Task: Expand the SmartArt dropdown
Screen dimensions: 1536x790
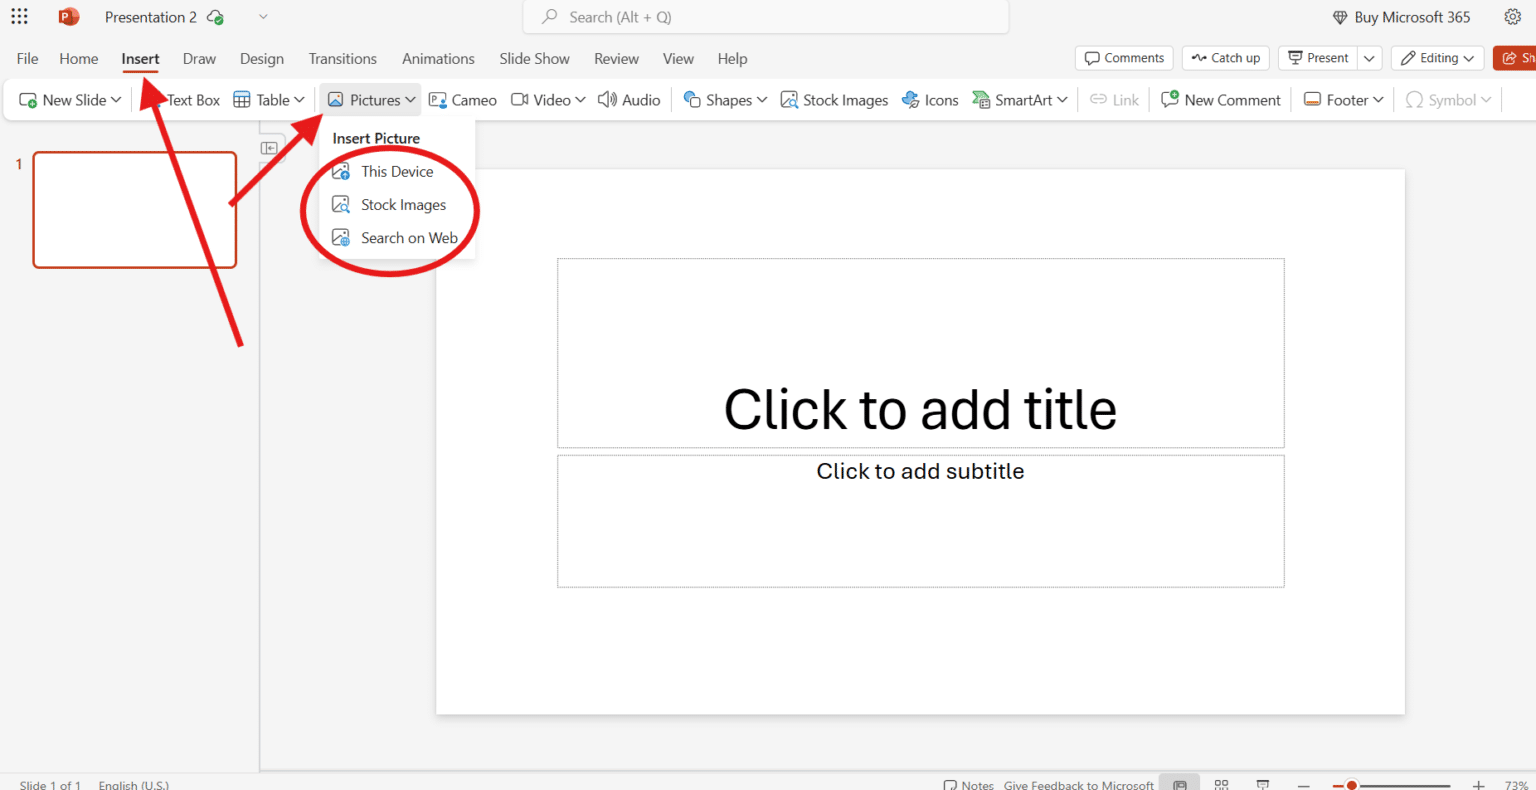Action: (x=1019, y=99)
